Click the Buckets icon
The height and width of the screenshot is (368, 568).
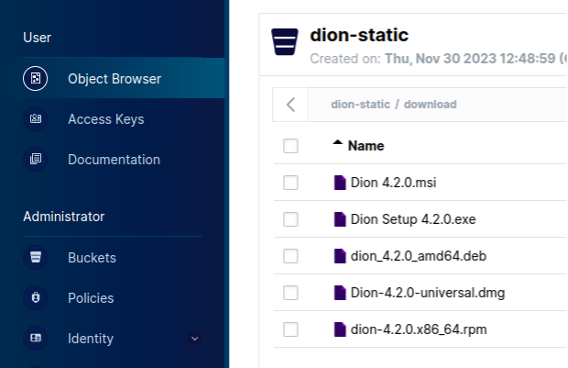tap(35, 257)
